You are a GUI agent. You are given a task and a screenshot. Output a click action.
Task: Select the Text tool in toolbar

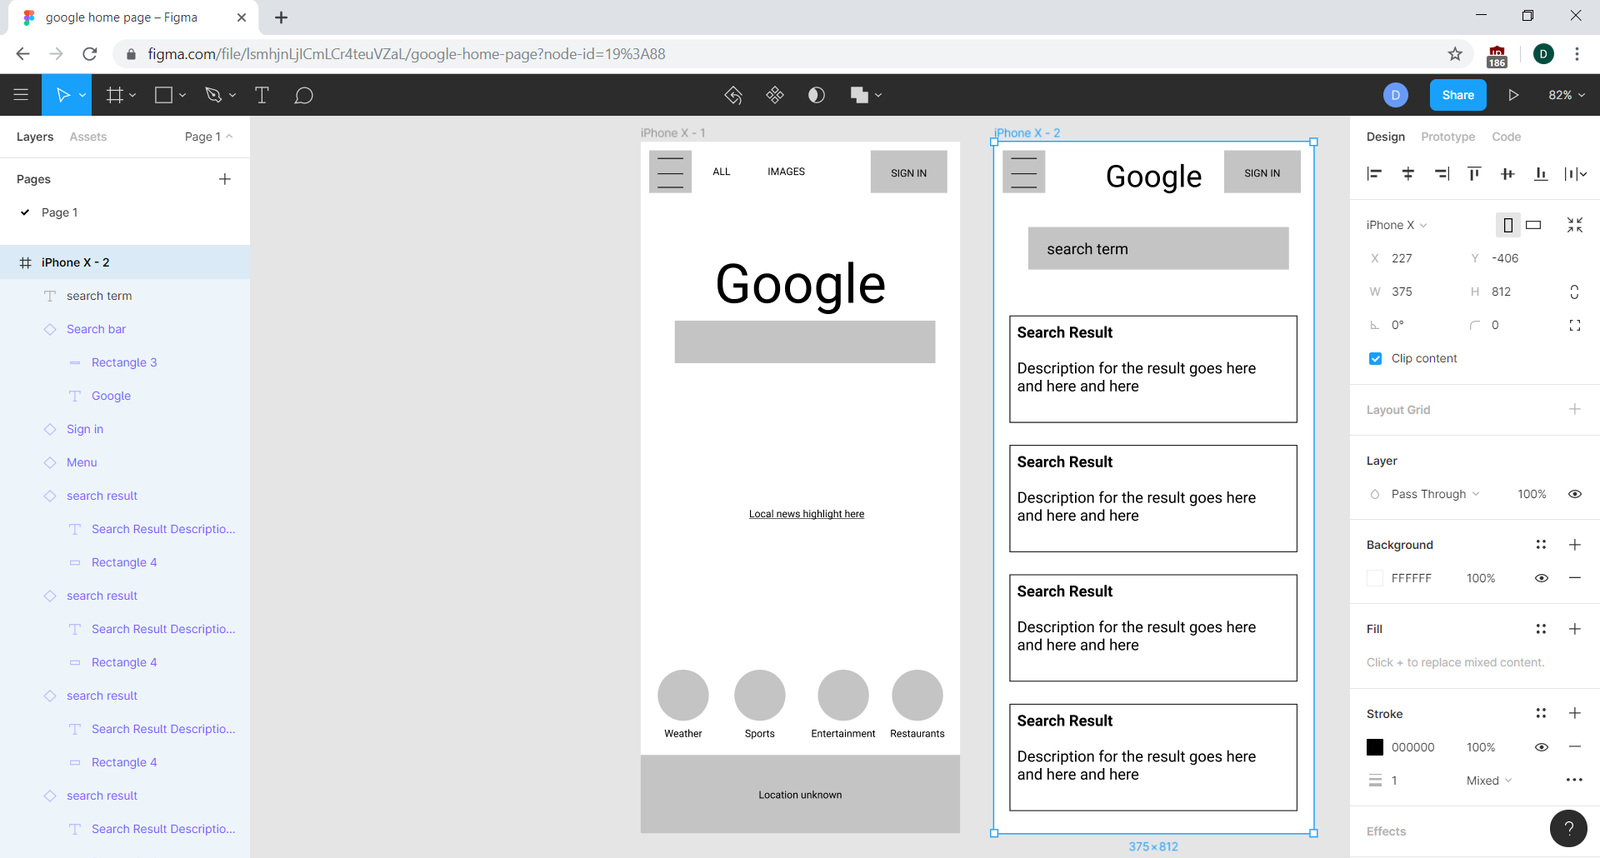262,95
